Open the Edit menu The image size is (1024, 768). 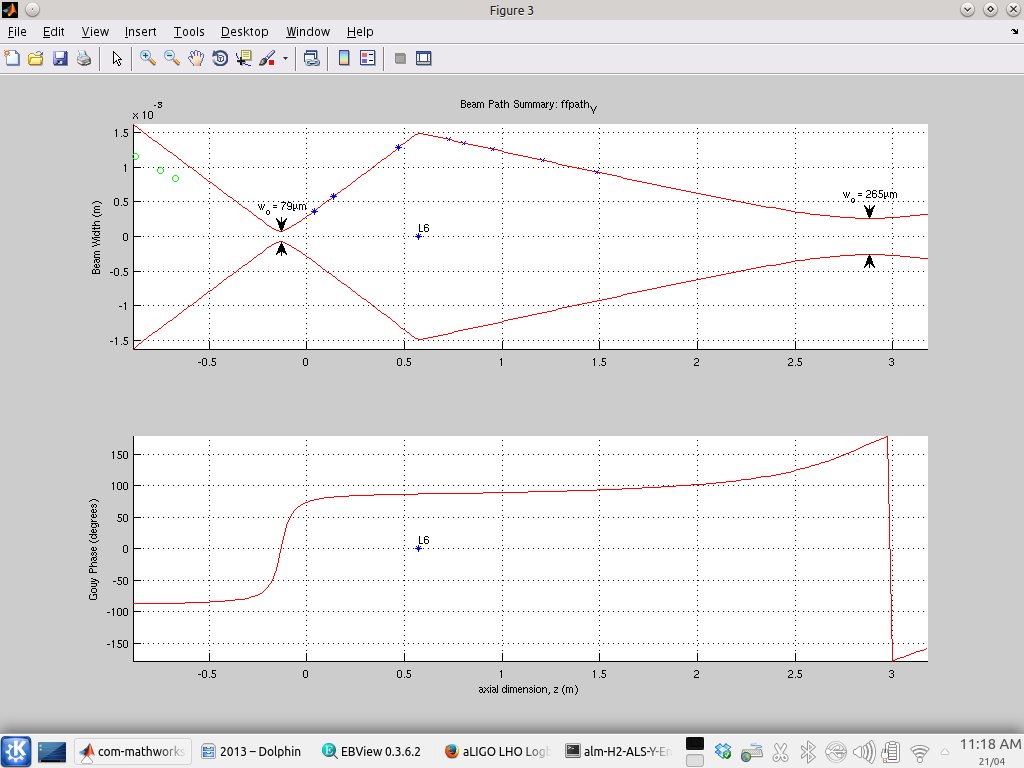(x=54, y=31)
